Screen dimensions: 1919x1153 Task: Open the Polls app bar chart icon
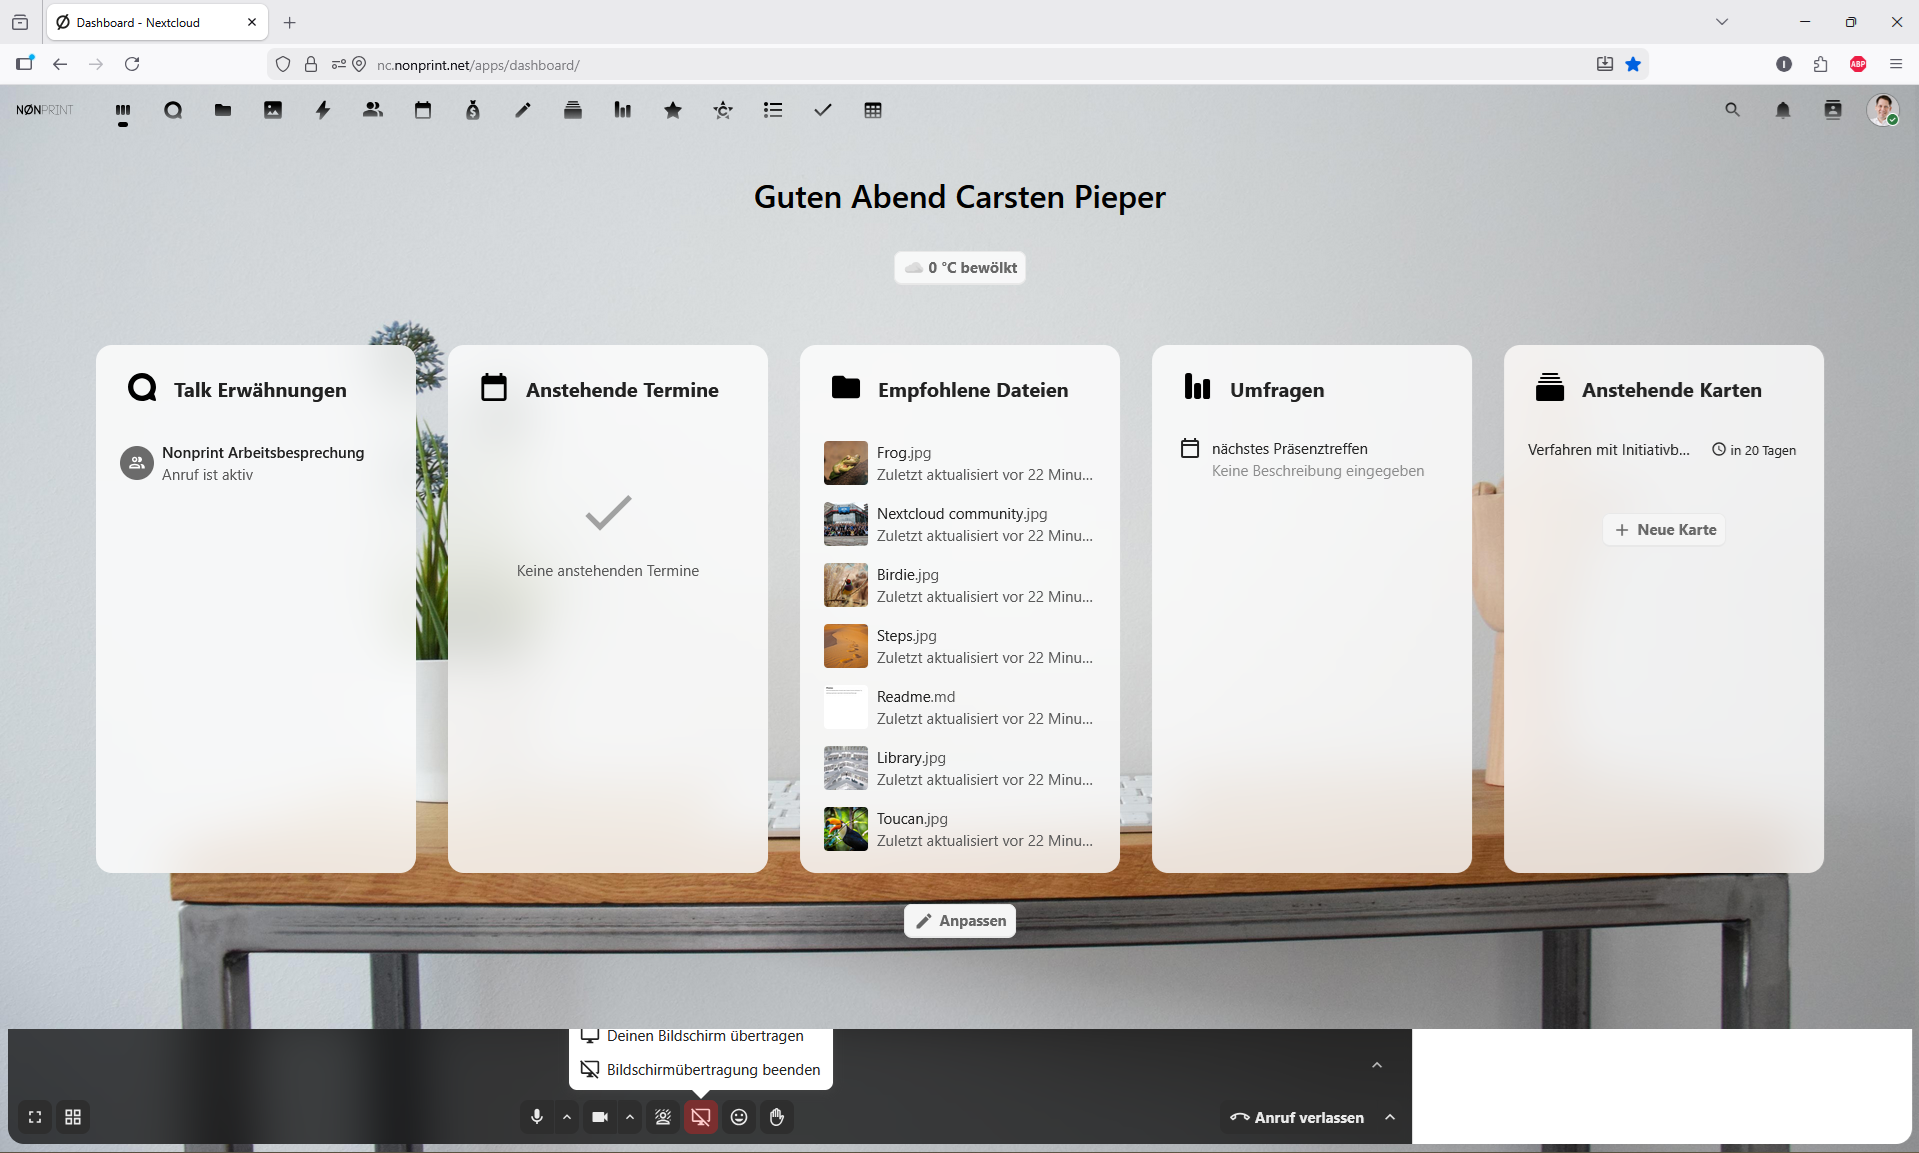coord(623,110)
